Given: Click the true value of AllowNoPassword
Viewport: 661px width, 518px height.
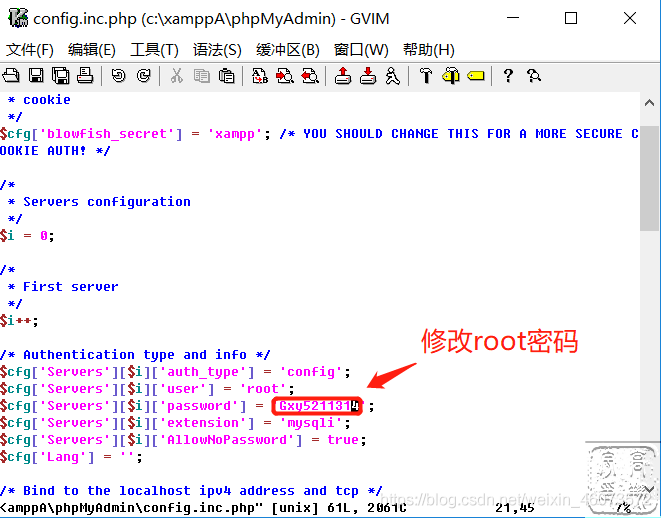Looking at the screenshot, I should 343,440.
